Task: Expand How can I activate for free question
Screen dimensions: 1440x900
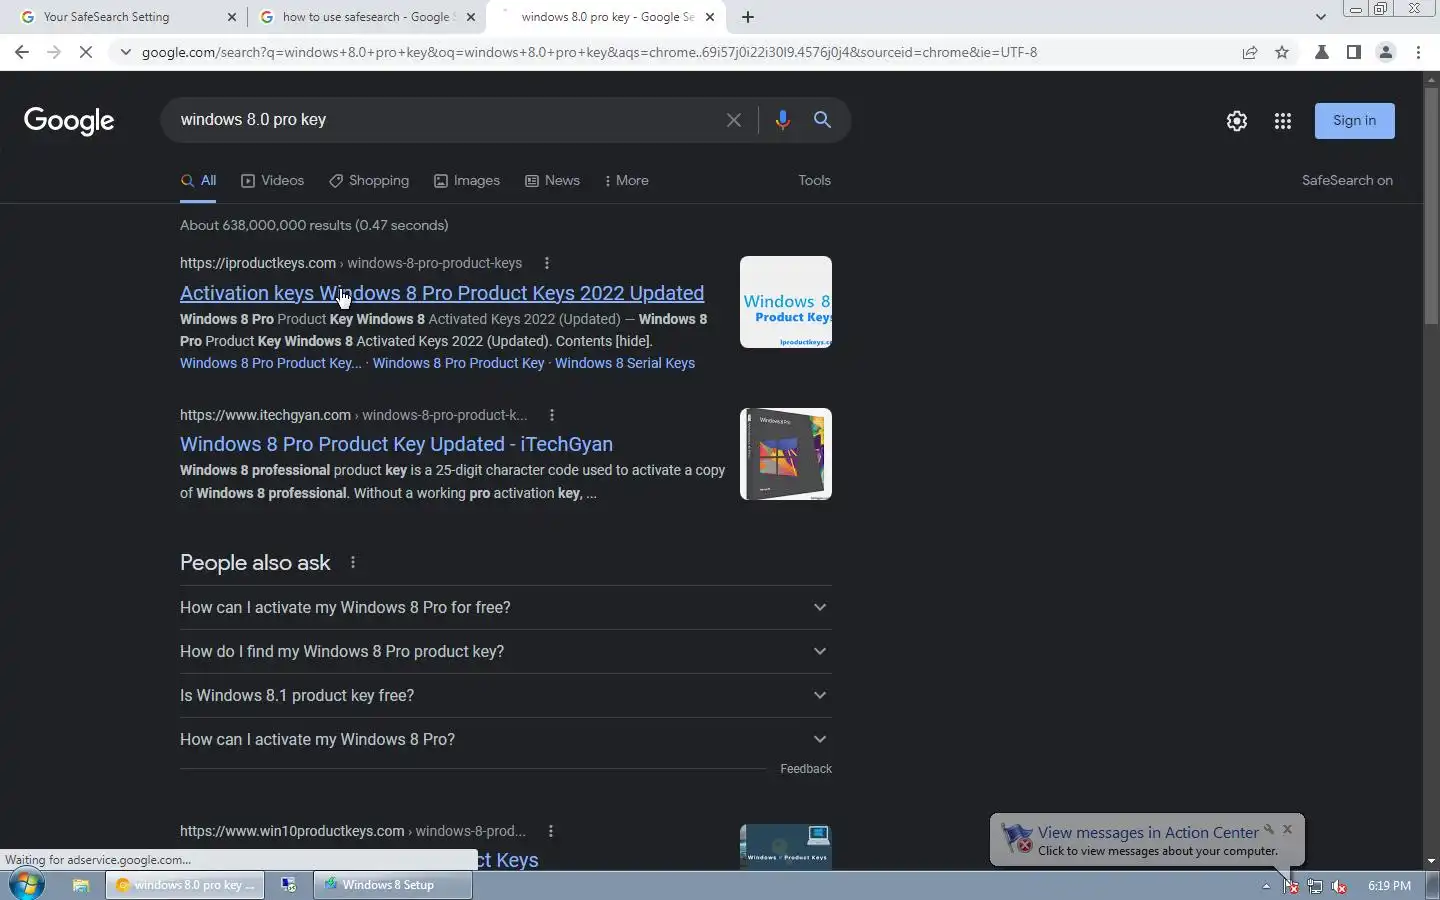Action: tap(506, 608)
